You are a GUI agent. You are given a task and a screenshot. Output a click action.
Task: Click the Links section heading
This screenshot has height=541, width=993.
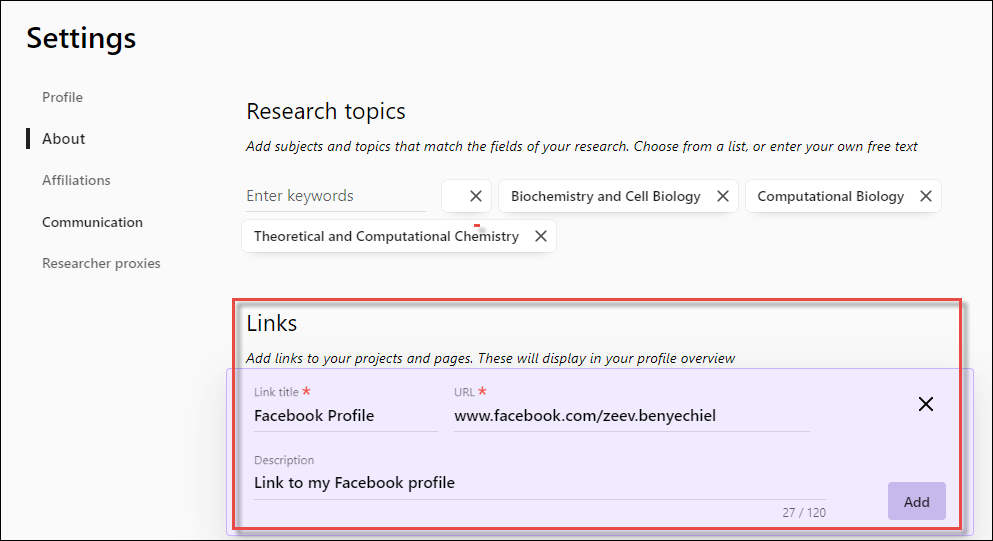click(x=272, y=323)
